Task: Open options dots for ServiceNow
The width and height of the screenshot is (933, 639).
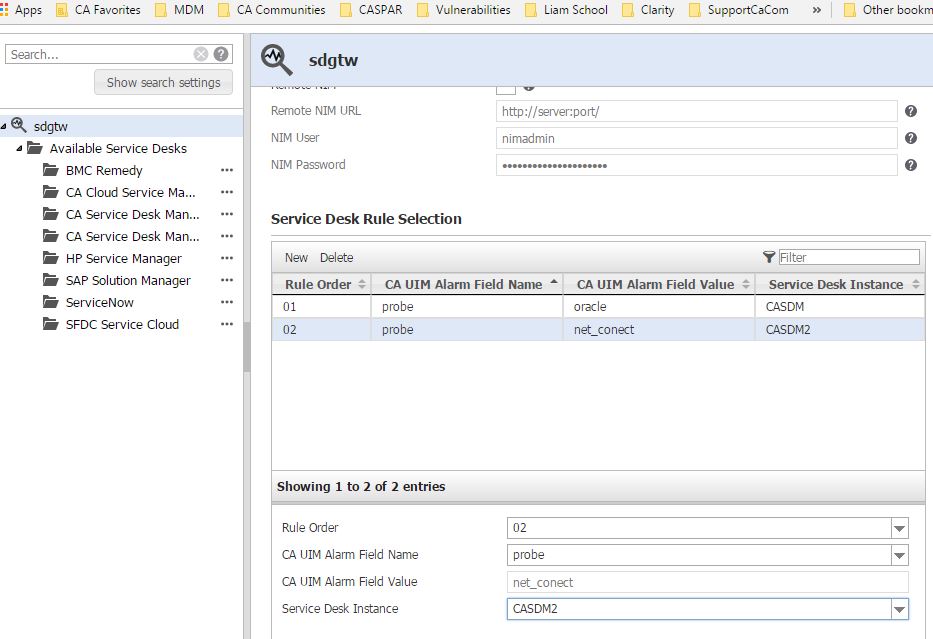Action: [x=227, y=302]
